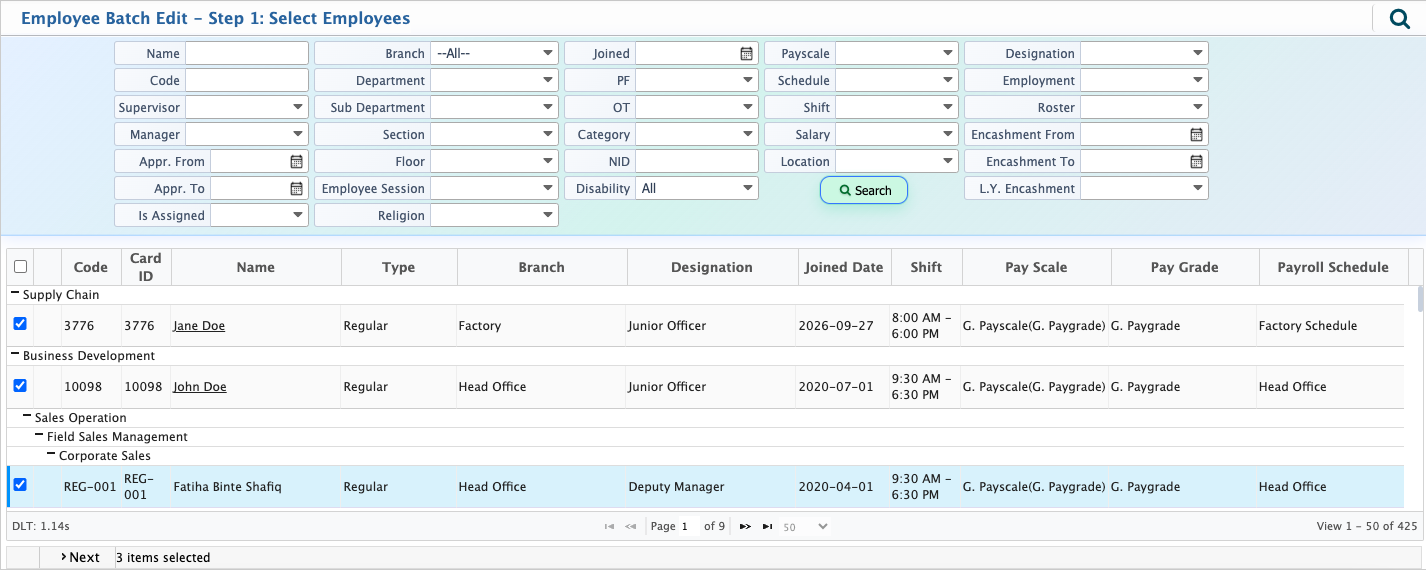This screenshot has width=1426, height=570.
Task: Open the Roster dropdown
Action: click(1144, 107)
